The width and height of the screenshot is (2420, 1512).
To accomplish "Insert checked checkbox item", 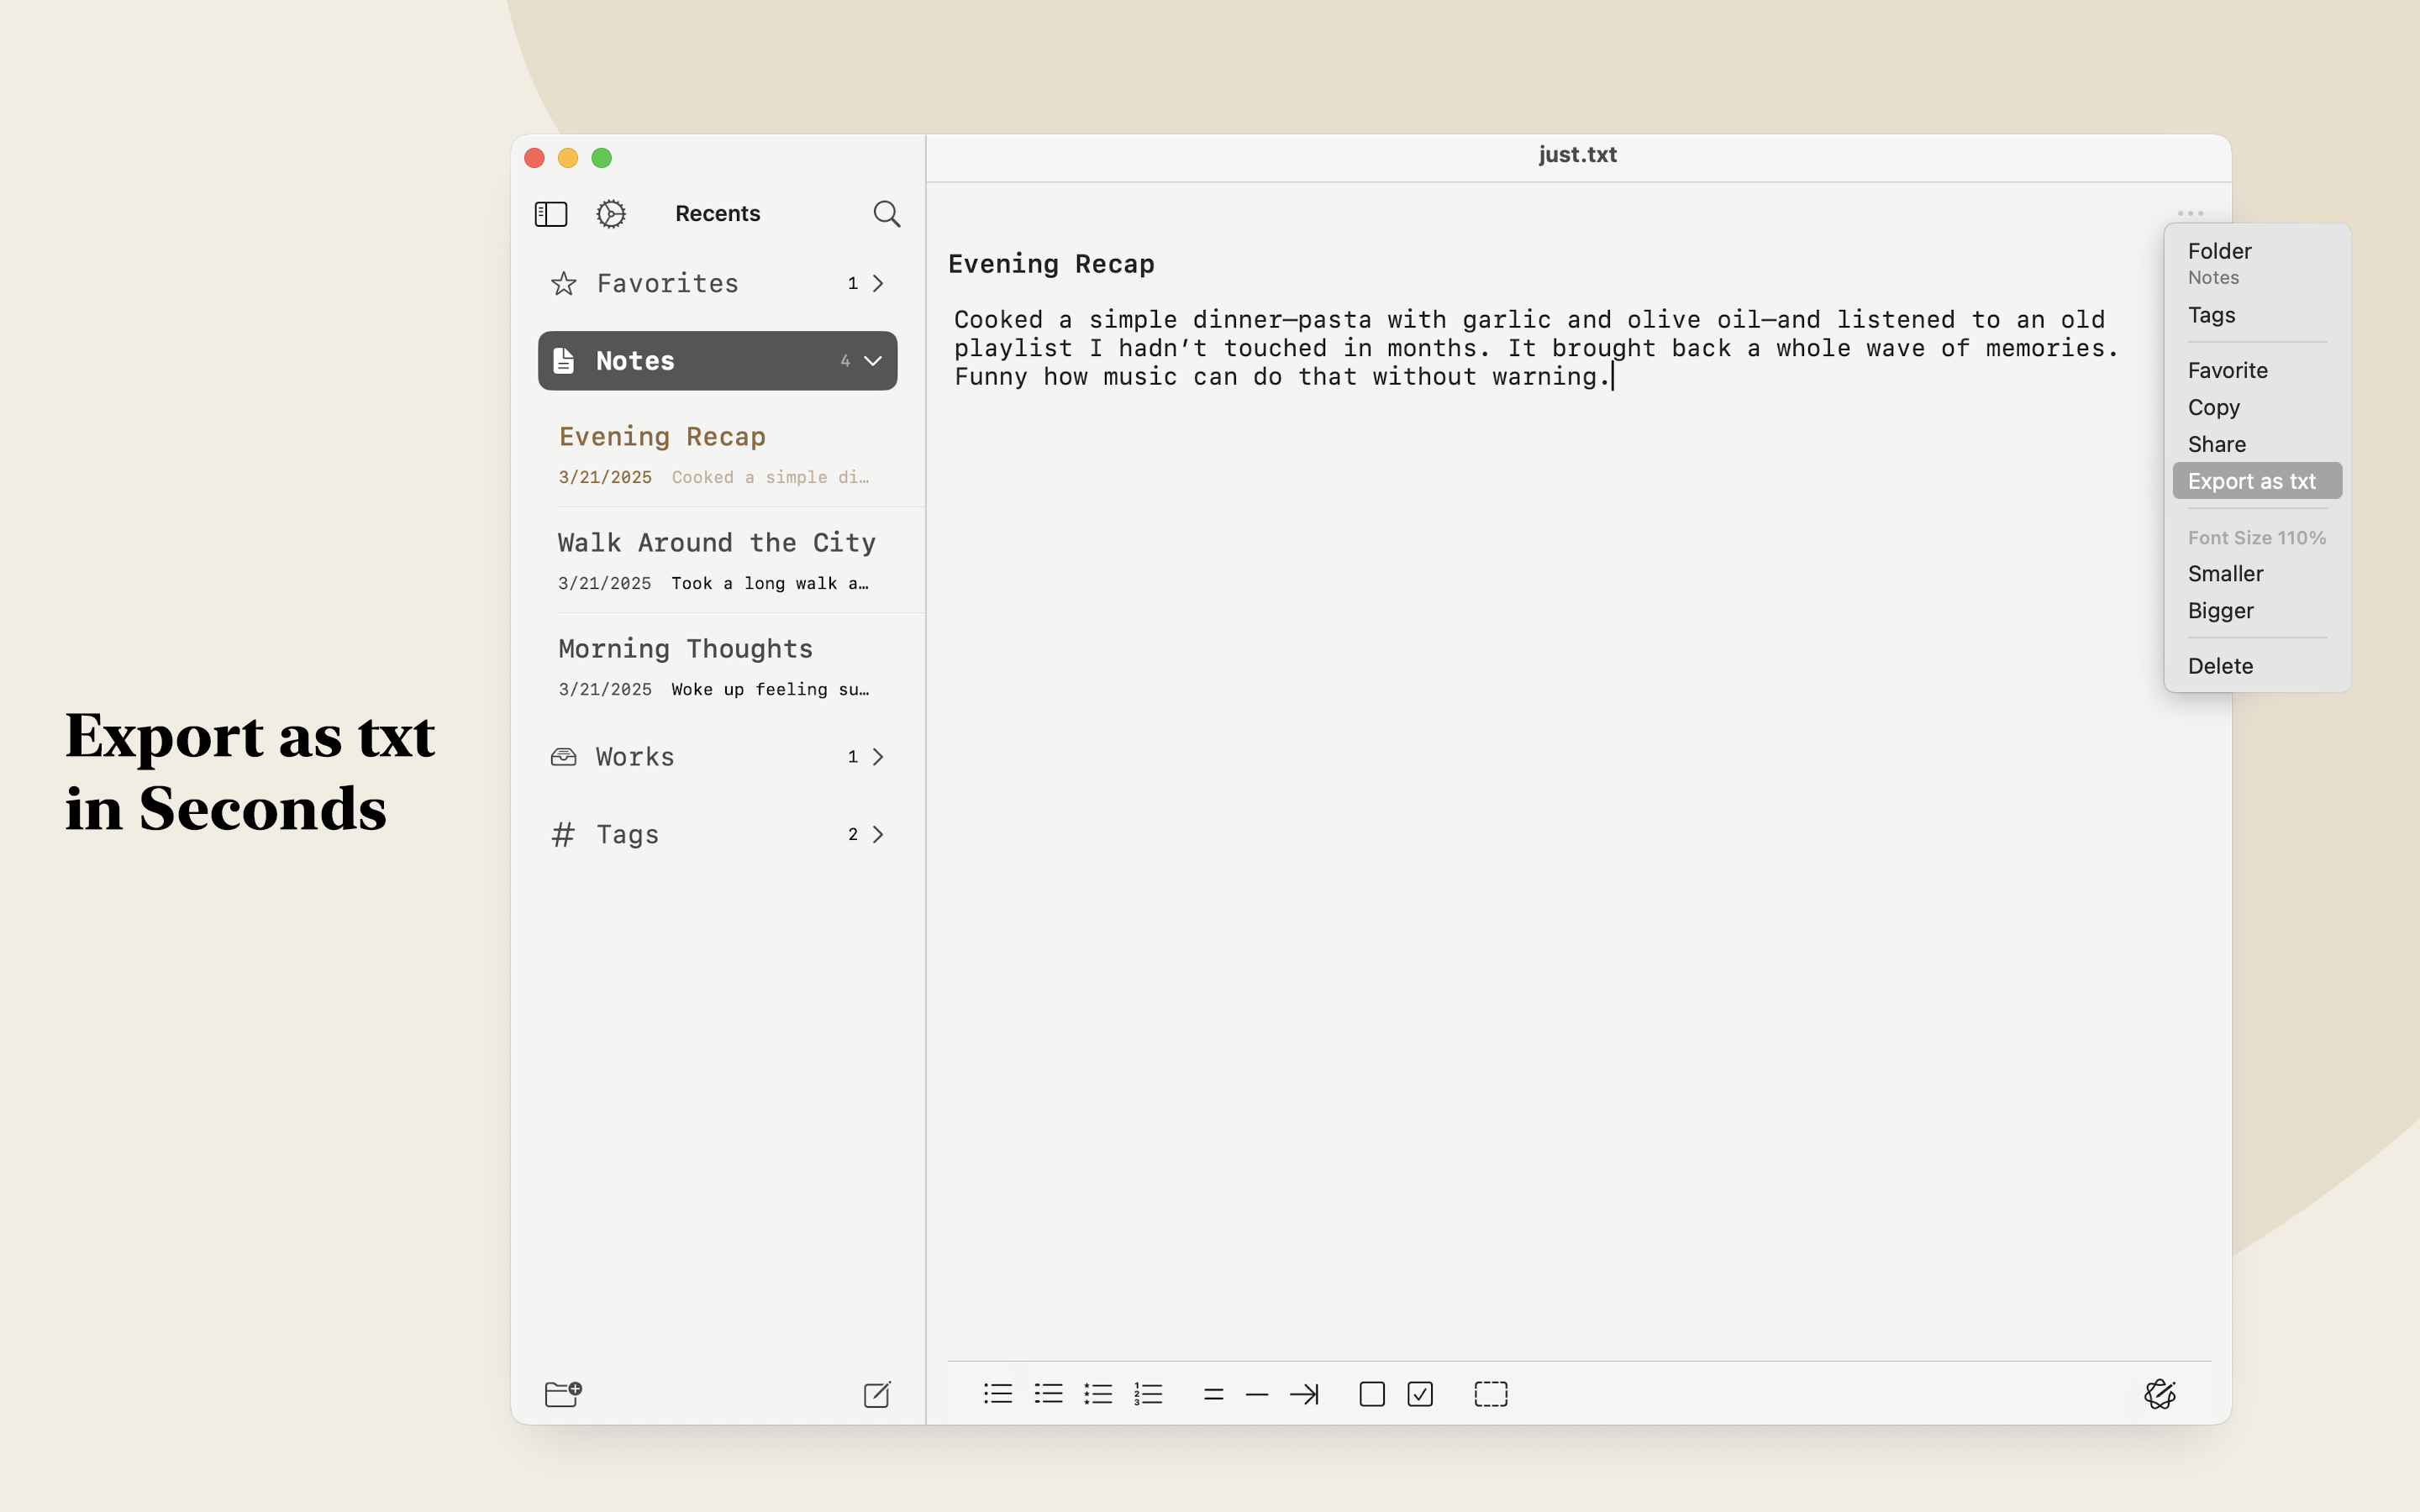I will pyautogui.click(x=1420, y=1394).
